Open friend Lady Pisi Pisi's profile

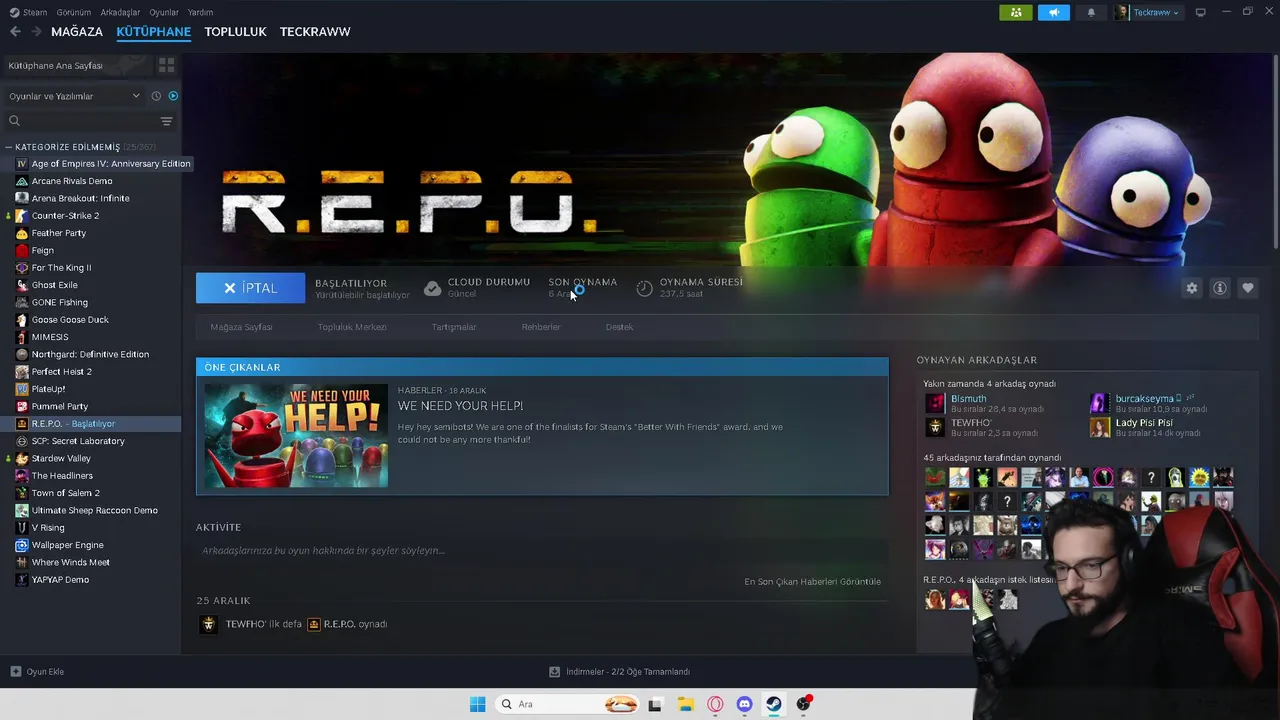pyautogui.click(x=1144, y=423)
